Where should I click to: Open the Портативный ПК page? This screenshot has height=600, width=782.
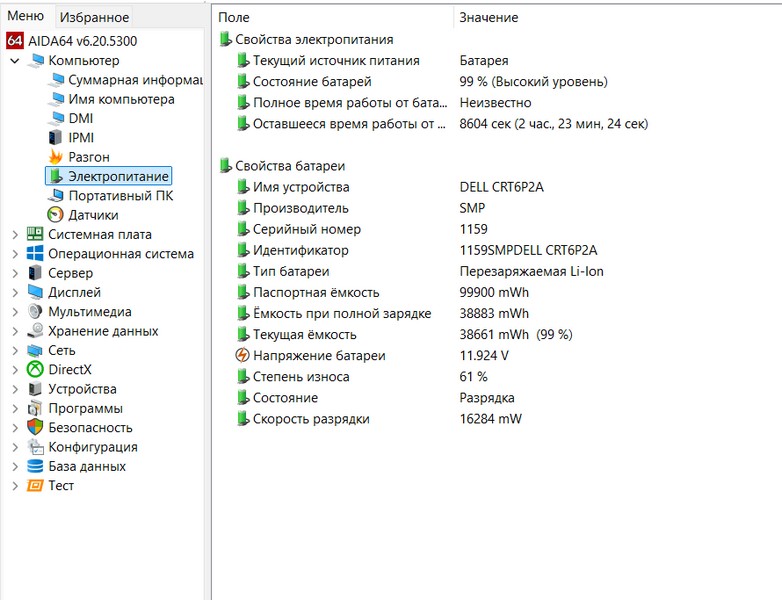pos(120,196)
